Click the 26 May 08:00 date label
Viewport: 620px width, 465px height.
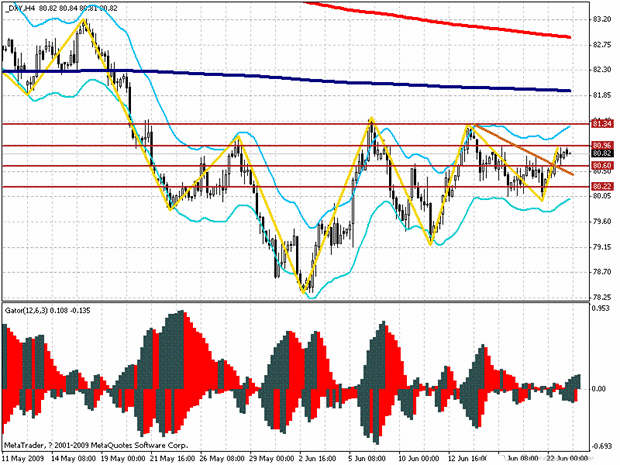(223, 459)
